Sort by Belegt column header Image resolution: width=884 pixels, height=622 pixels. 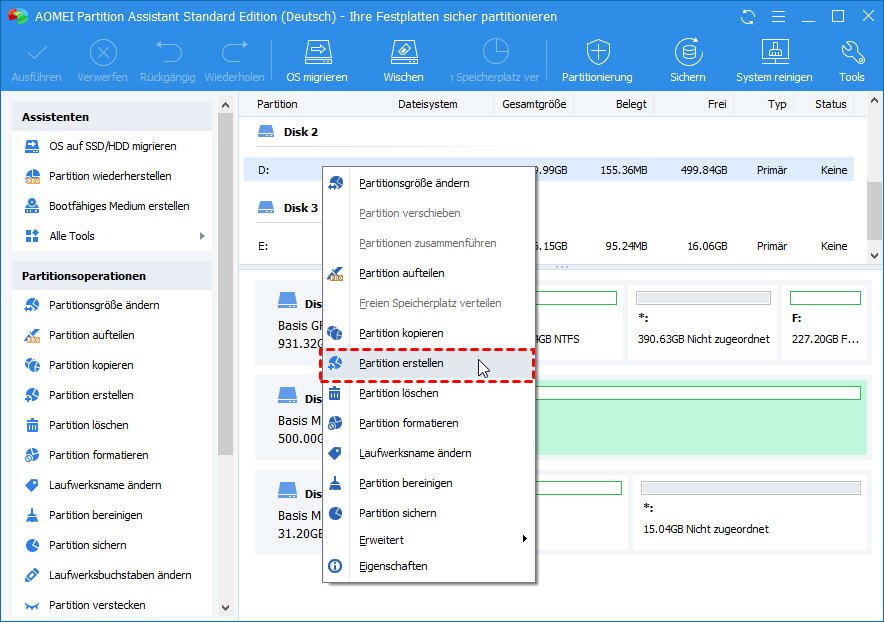pyautogui.click(x=631, y=104)
